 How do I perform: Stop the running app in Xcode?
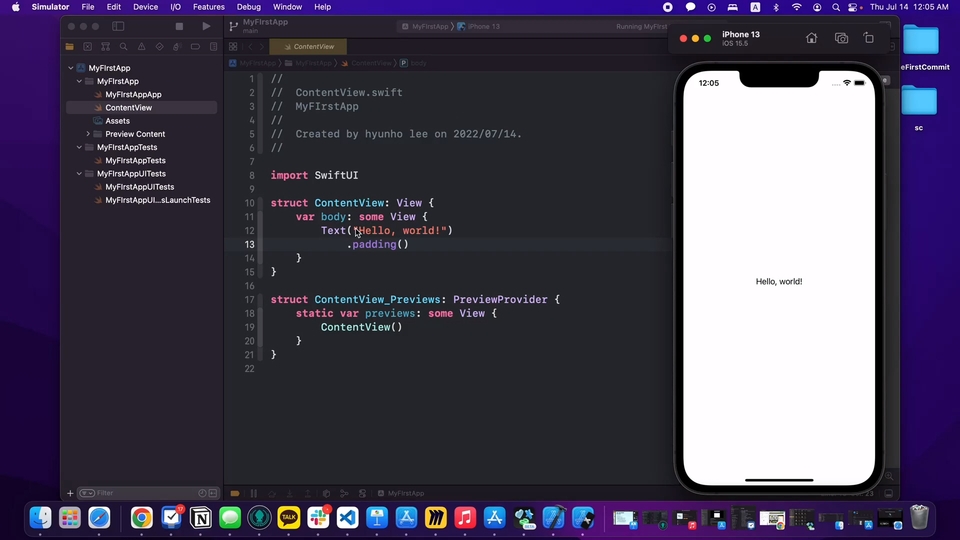179,26
